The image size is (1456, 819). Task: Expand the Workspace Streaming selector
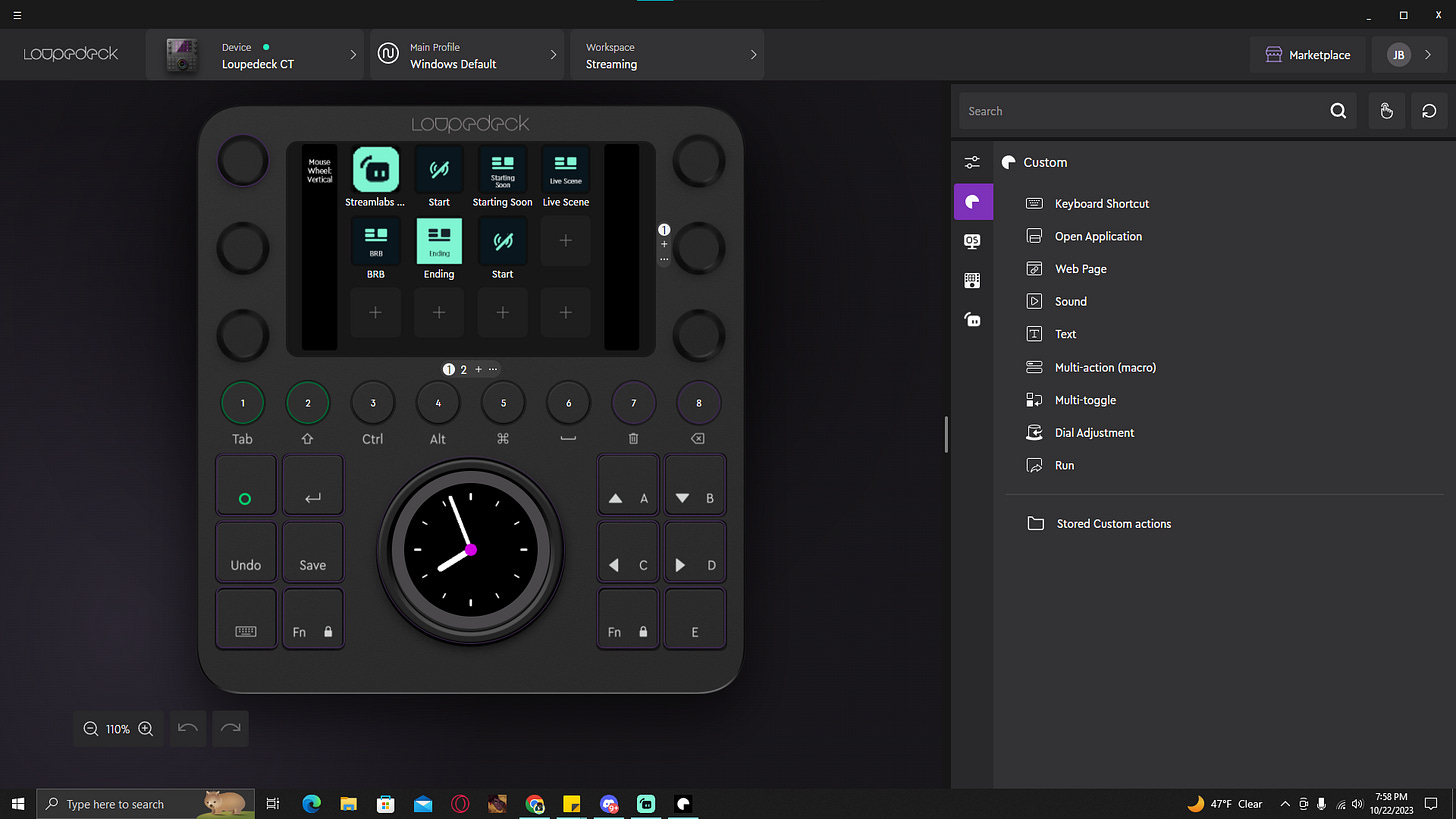668,55
